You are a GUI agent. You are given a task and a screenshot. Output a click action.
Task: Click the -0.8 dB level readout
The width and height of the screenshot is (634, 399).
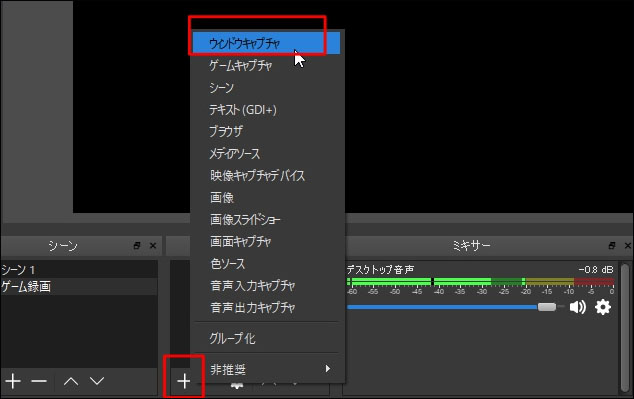click(596, 270)
